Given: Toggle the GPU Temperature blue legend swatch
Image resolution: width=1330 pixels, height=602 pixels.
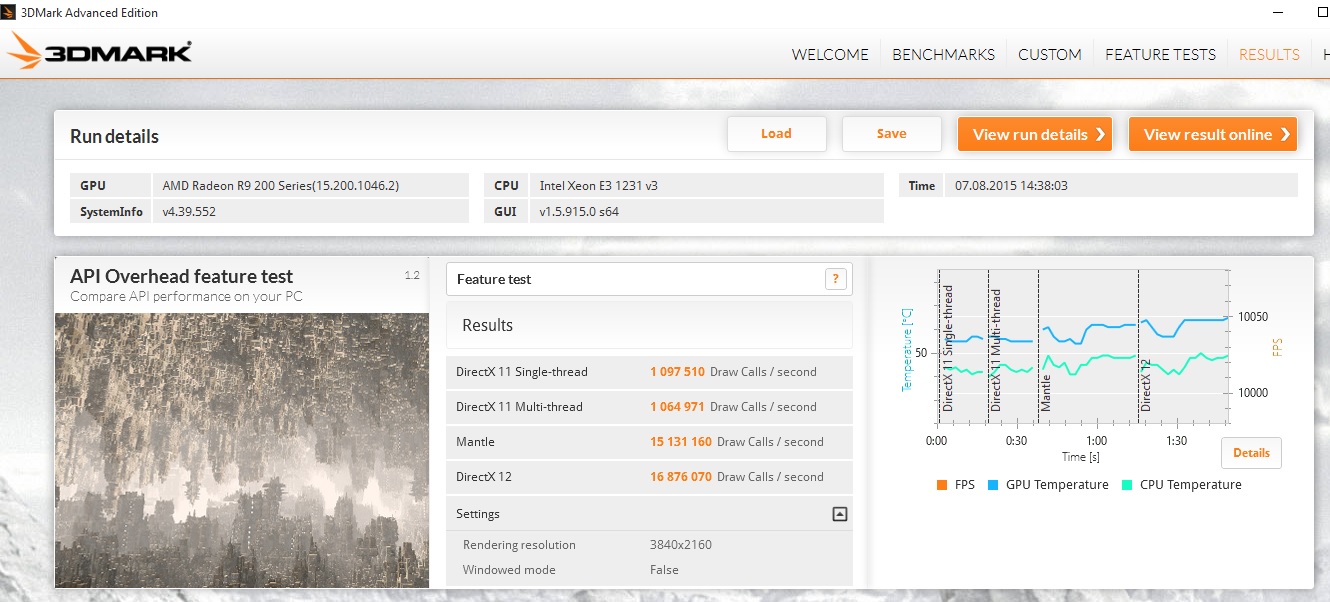Looking at the screenshot, I should 993,485.
